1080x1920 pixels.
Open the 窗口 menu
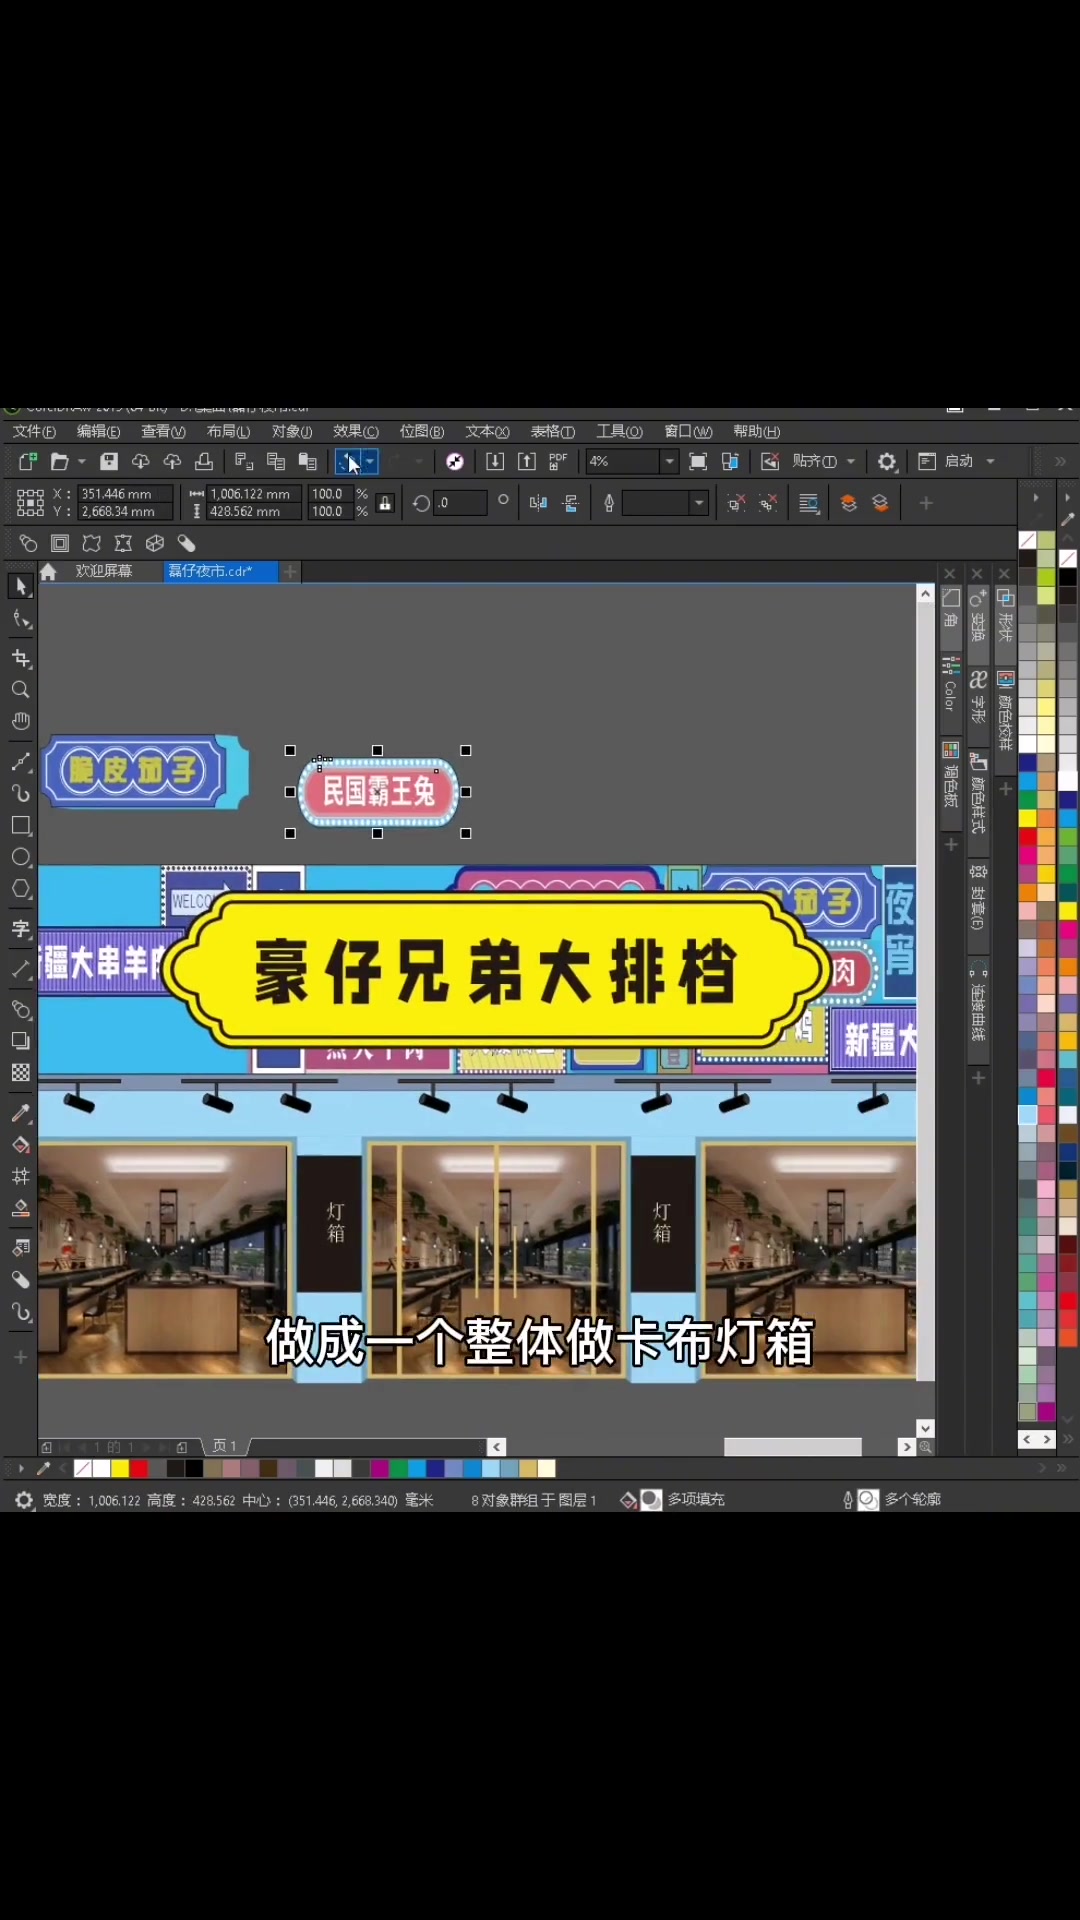(x=688, y=431)
